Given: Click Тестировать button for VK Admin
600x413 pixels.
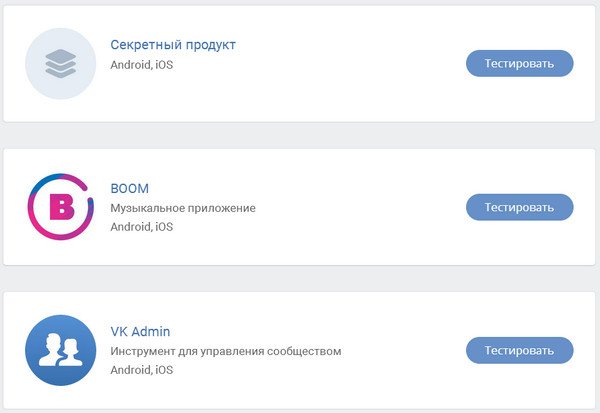Looking at the screenshot, I should pos(519,350).
